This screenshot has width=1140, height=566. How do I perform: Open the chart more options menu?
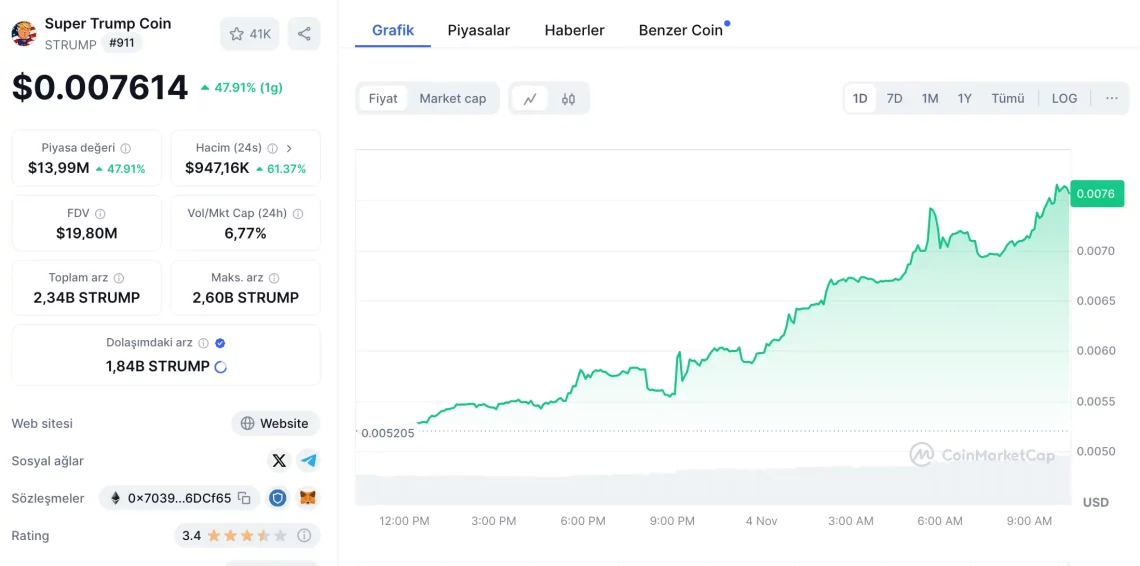(x=1111, y=98)
